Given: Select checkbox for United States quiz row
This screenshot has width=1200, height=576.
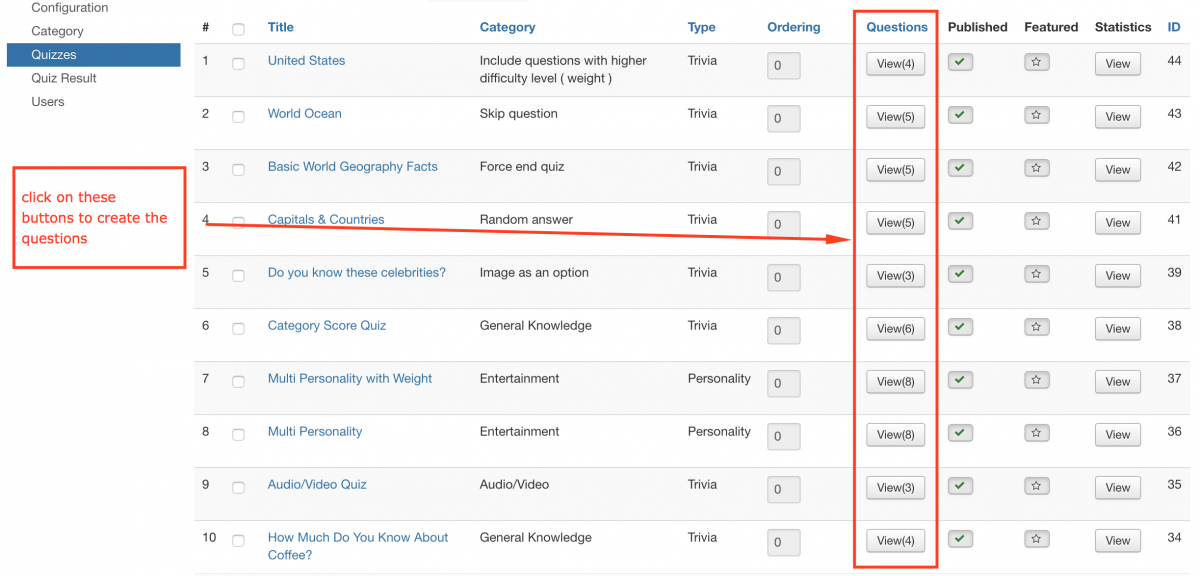Looking at the screenshot, I should 238,64.
